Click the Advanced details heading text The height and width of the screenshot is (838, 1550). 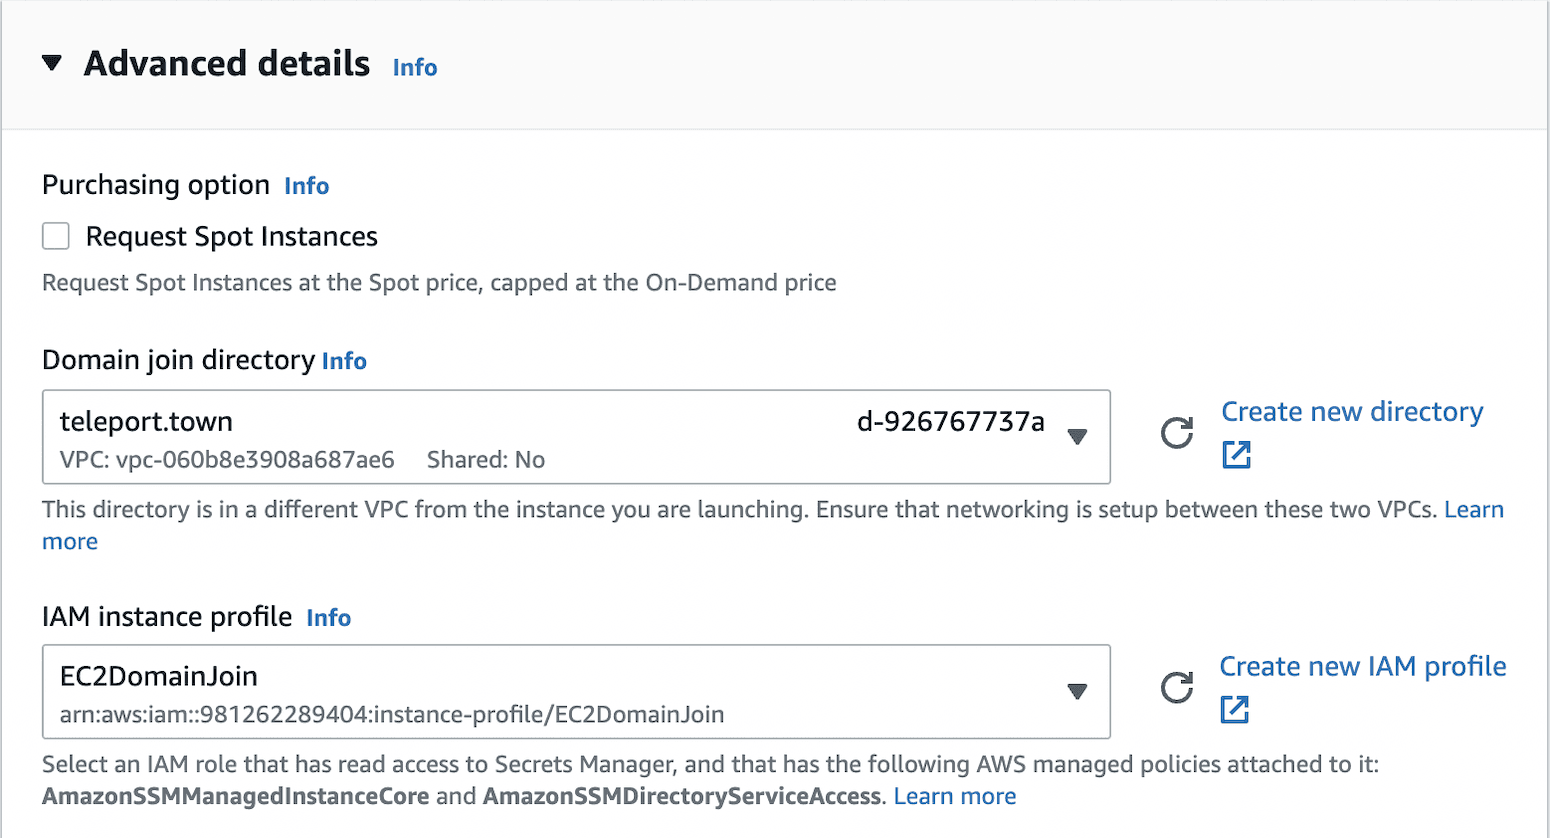pyautogui.click(x=227, y=62)
